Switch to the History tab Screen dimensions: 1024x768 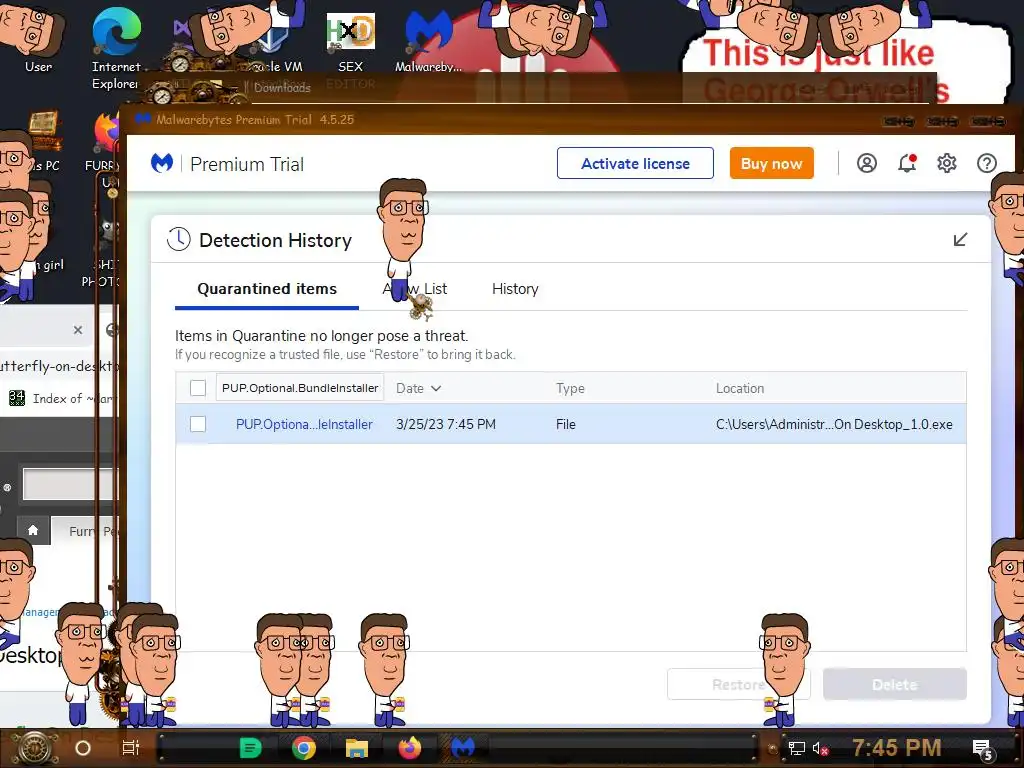tap(515, 289)
